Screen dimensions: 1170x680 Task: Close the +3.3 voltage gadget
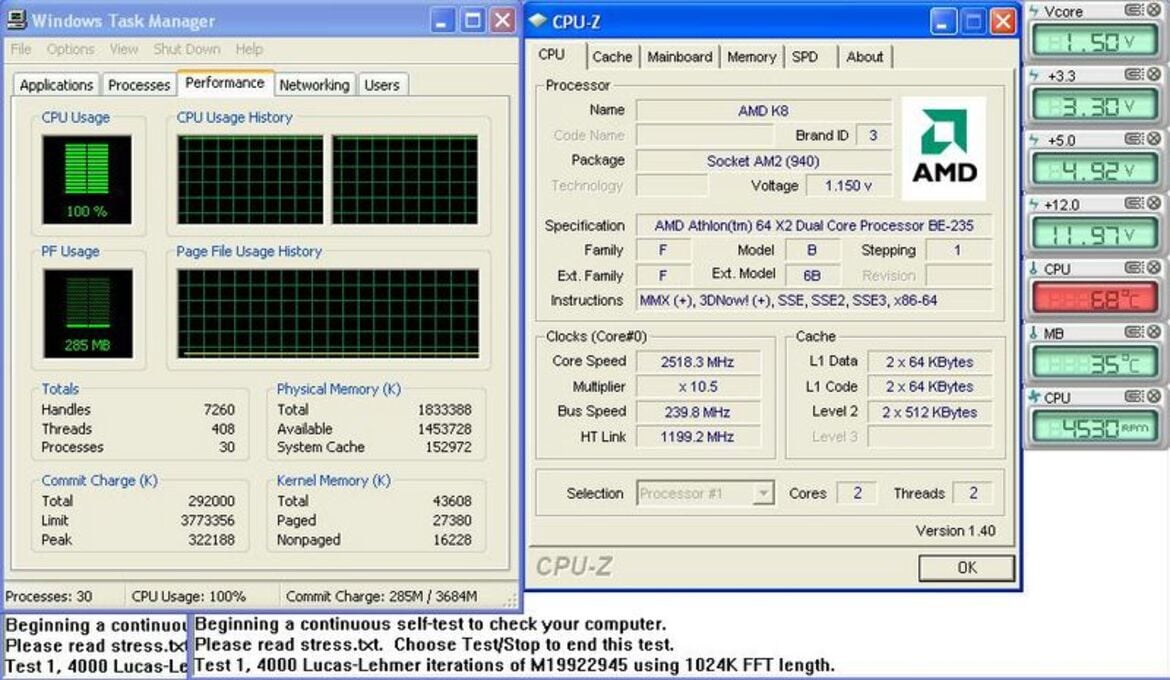coord(1153,74)
